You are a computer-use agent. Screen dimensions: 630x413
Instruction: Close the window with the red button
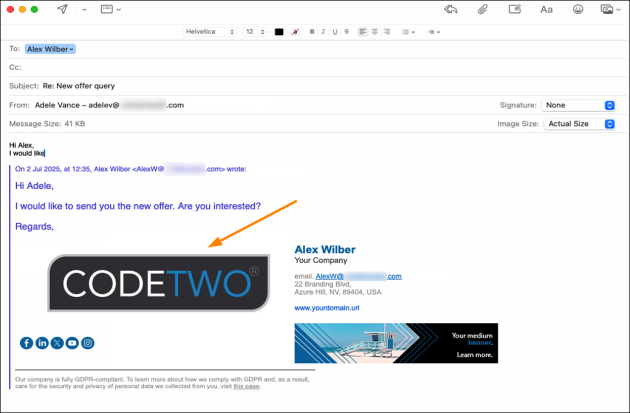10,9
